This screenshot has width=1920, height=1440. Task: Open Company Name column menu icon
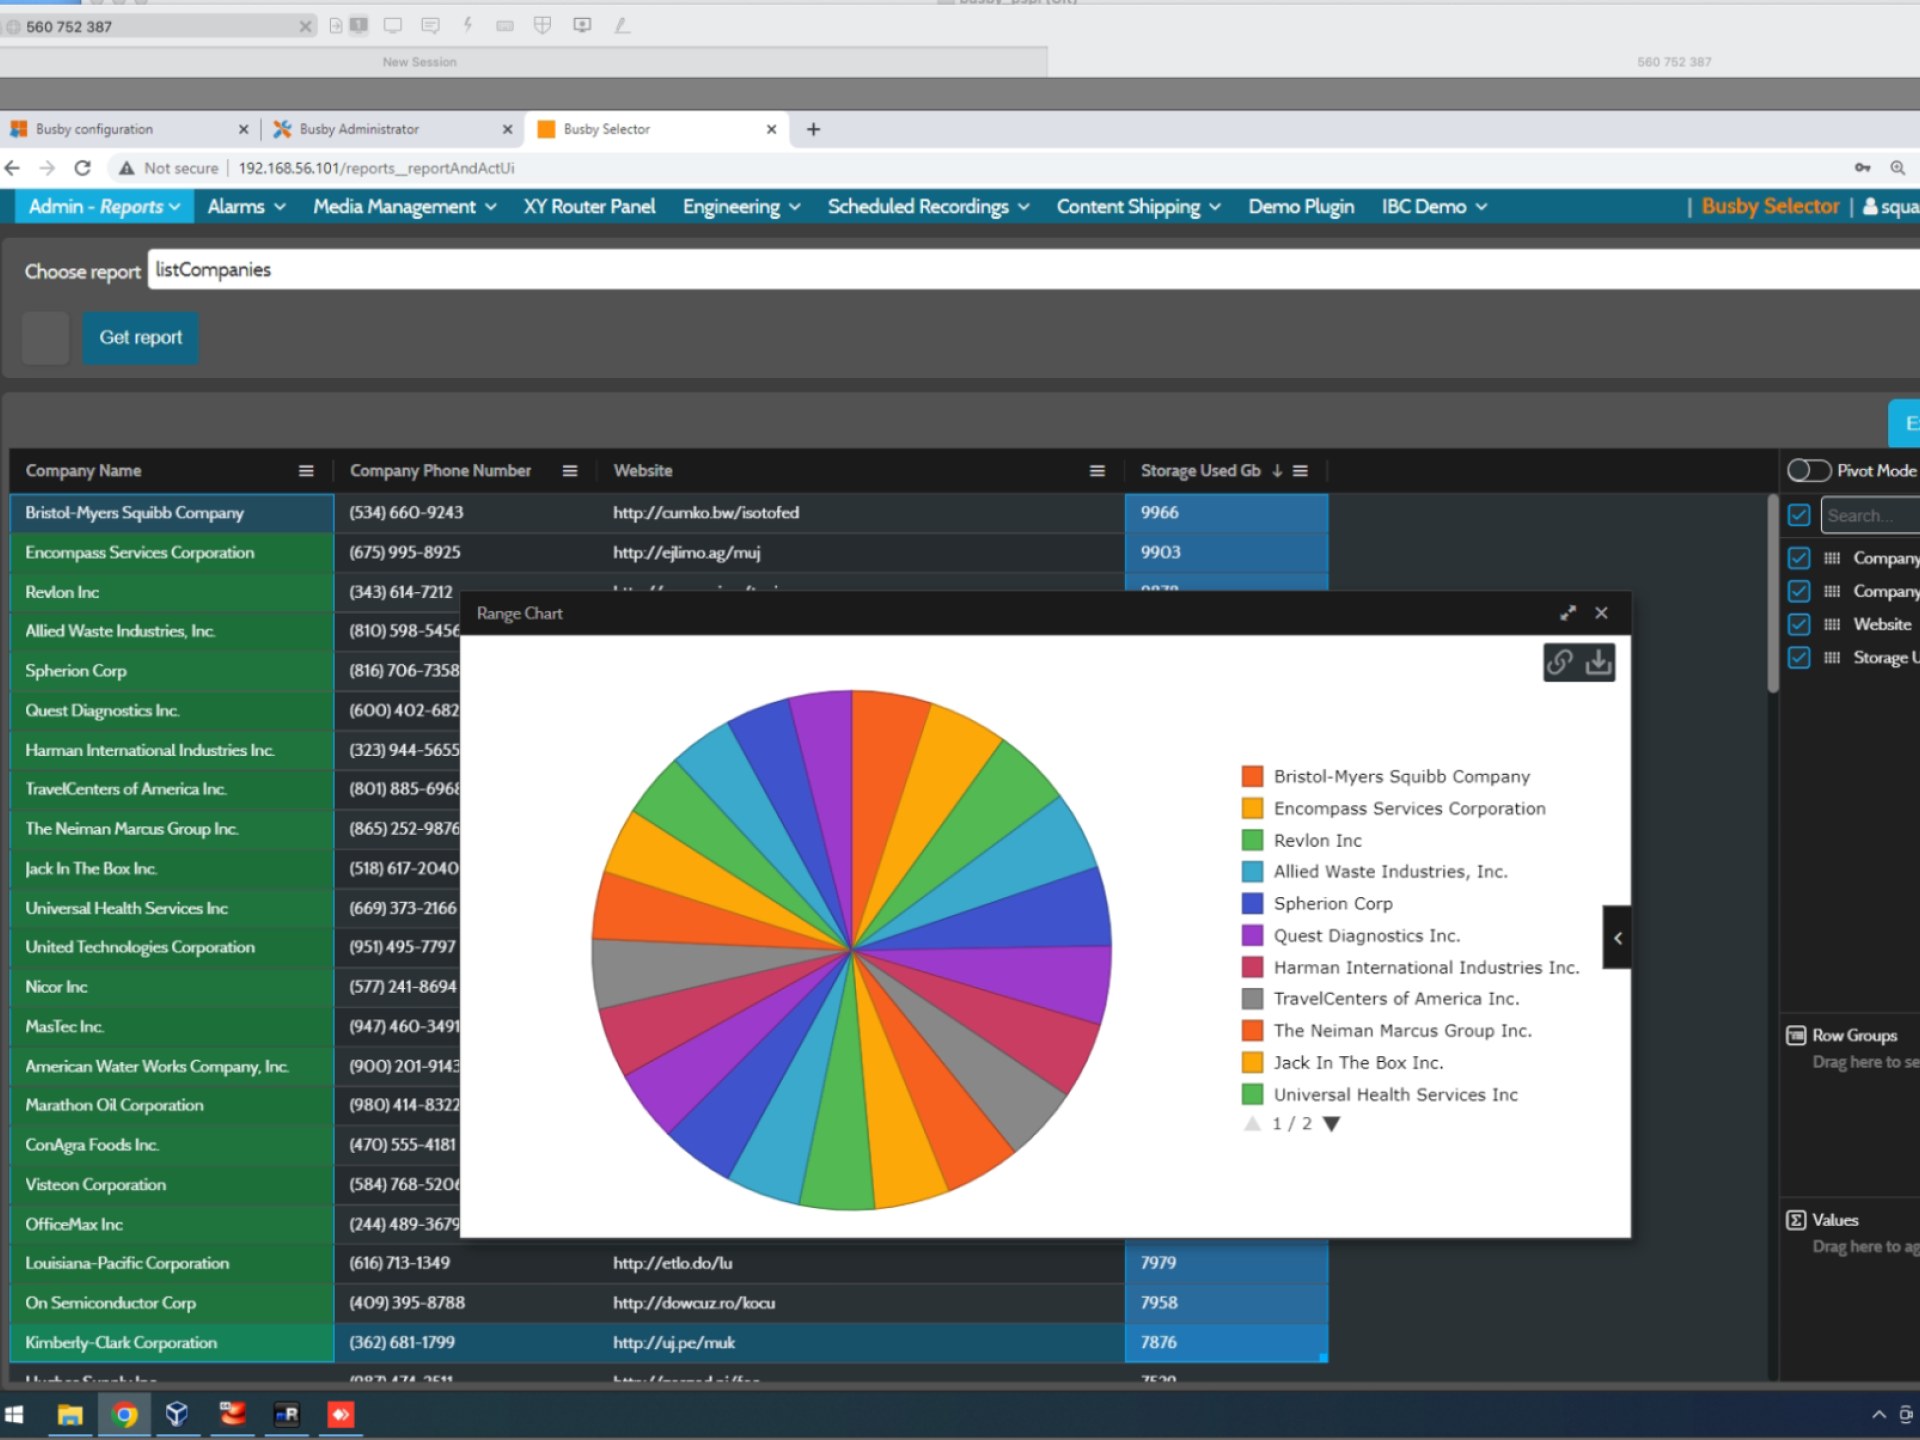306,471
